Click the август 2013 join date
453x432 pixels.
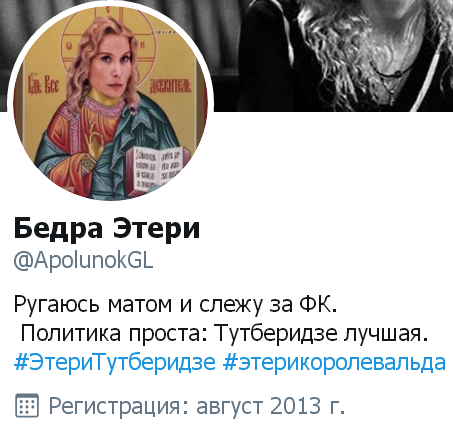tap(271, 406)
